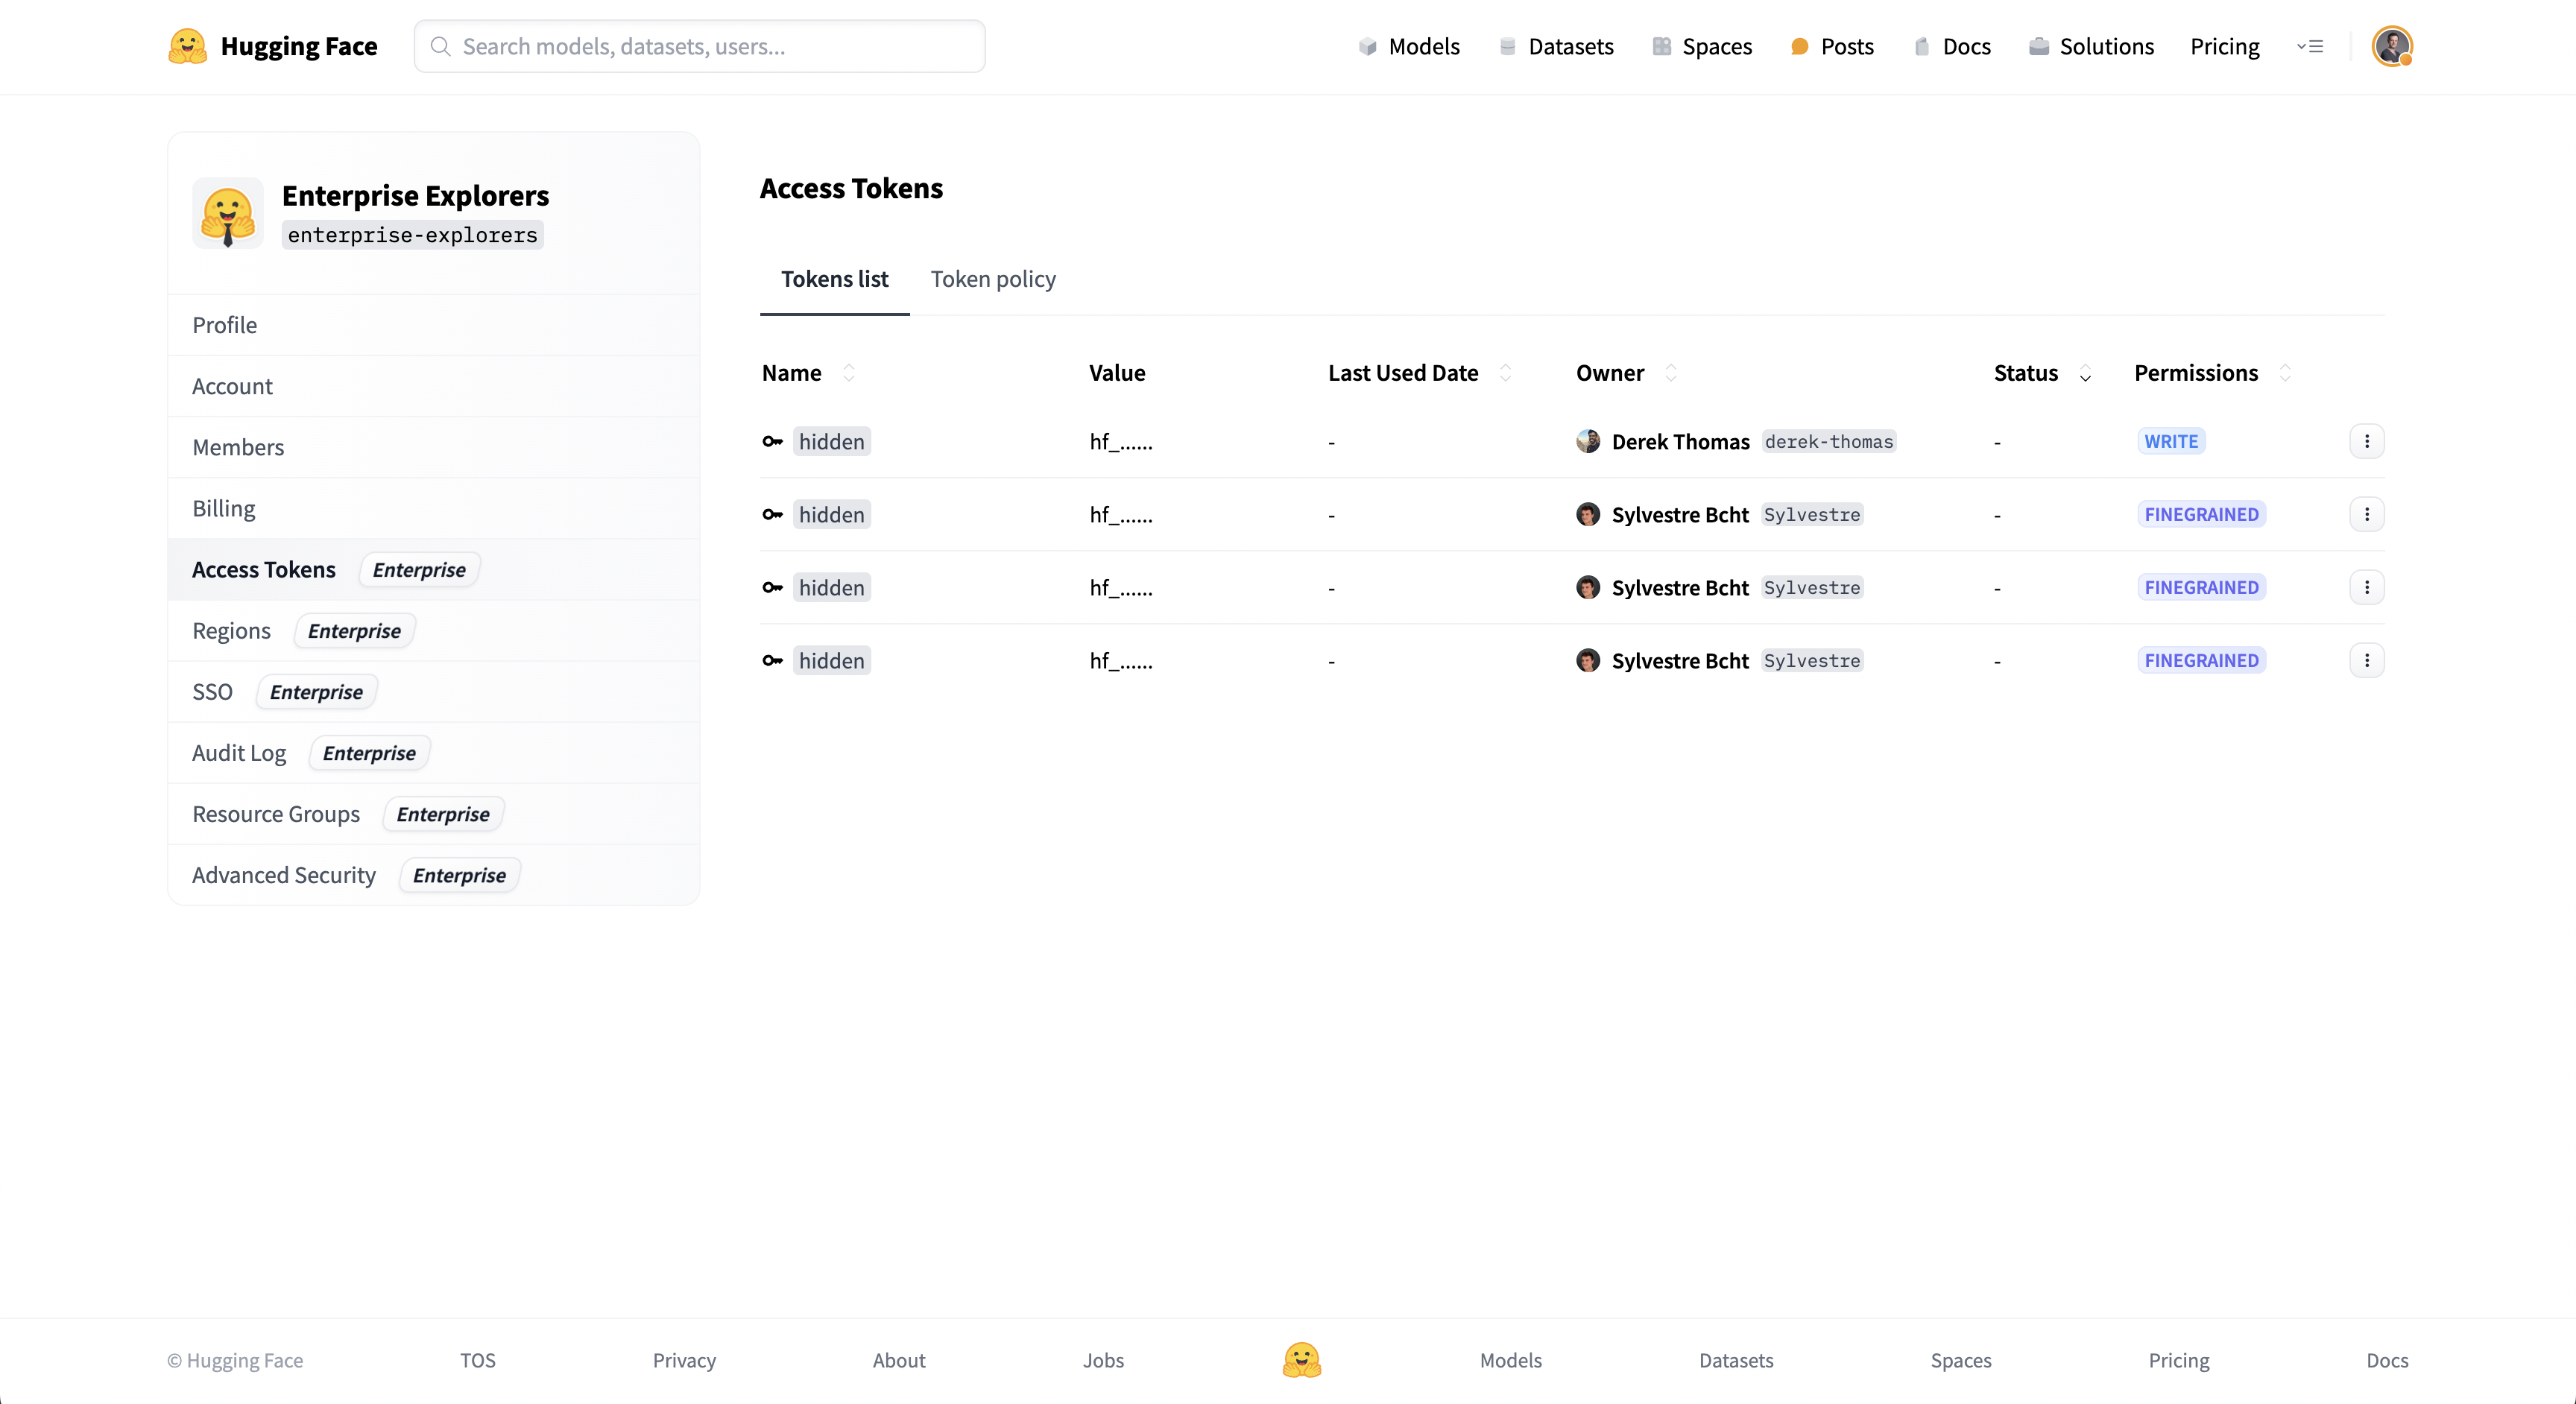Click Derek Thomas's avatar in the Owner column
Viewport: 2576px width, 1404px height.
1588,441
